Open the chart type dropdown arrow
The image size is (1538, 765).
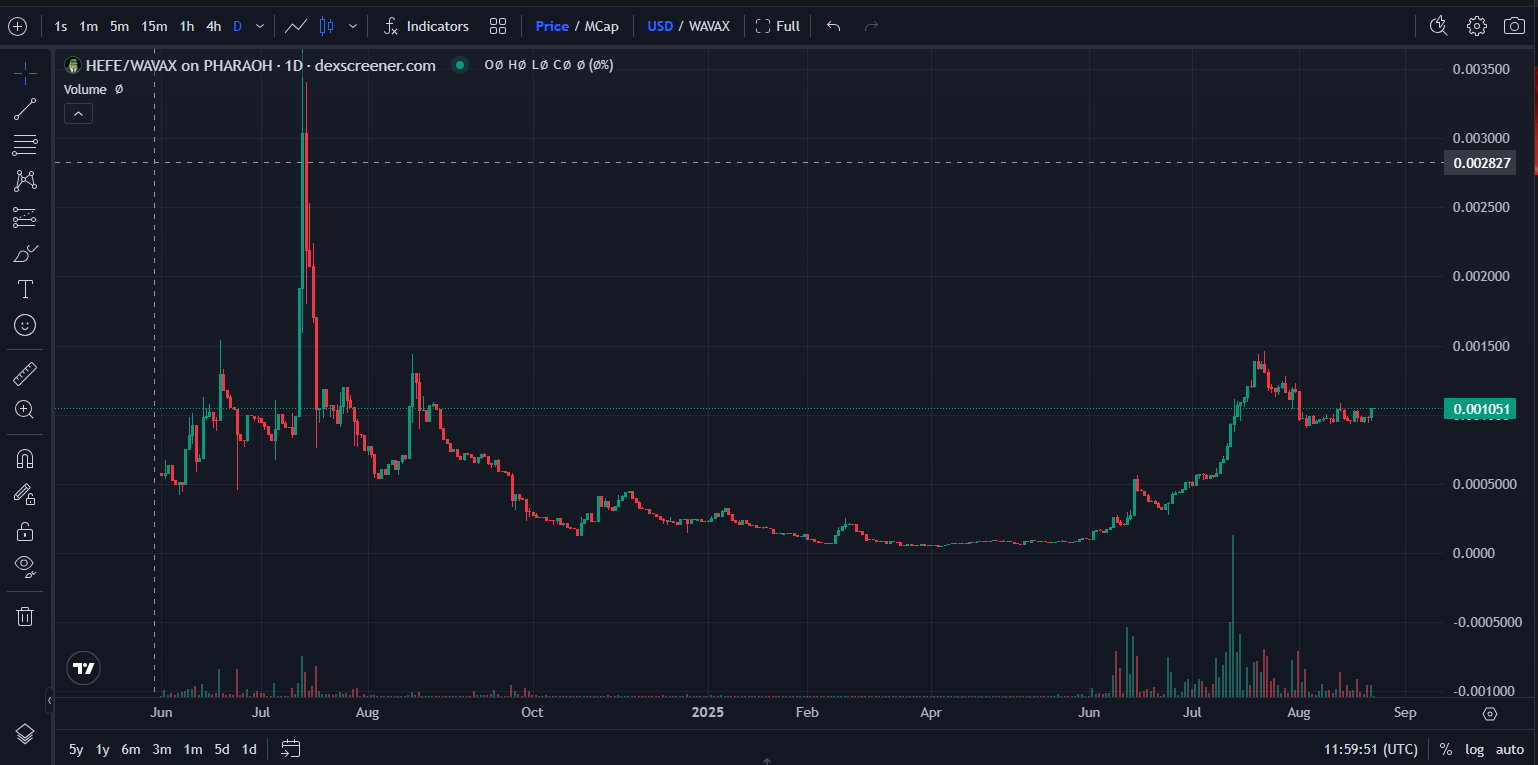[352, 26]
